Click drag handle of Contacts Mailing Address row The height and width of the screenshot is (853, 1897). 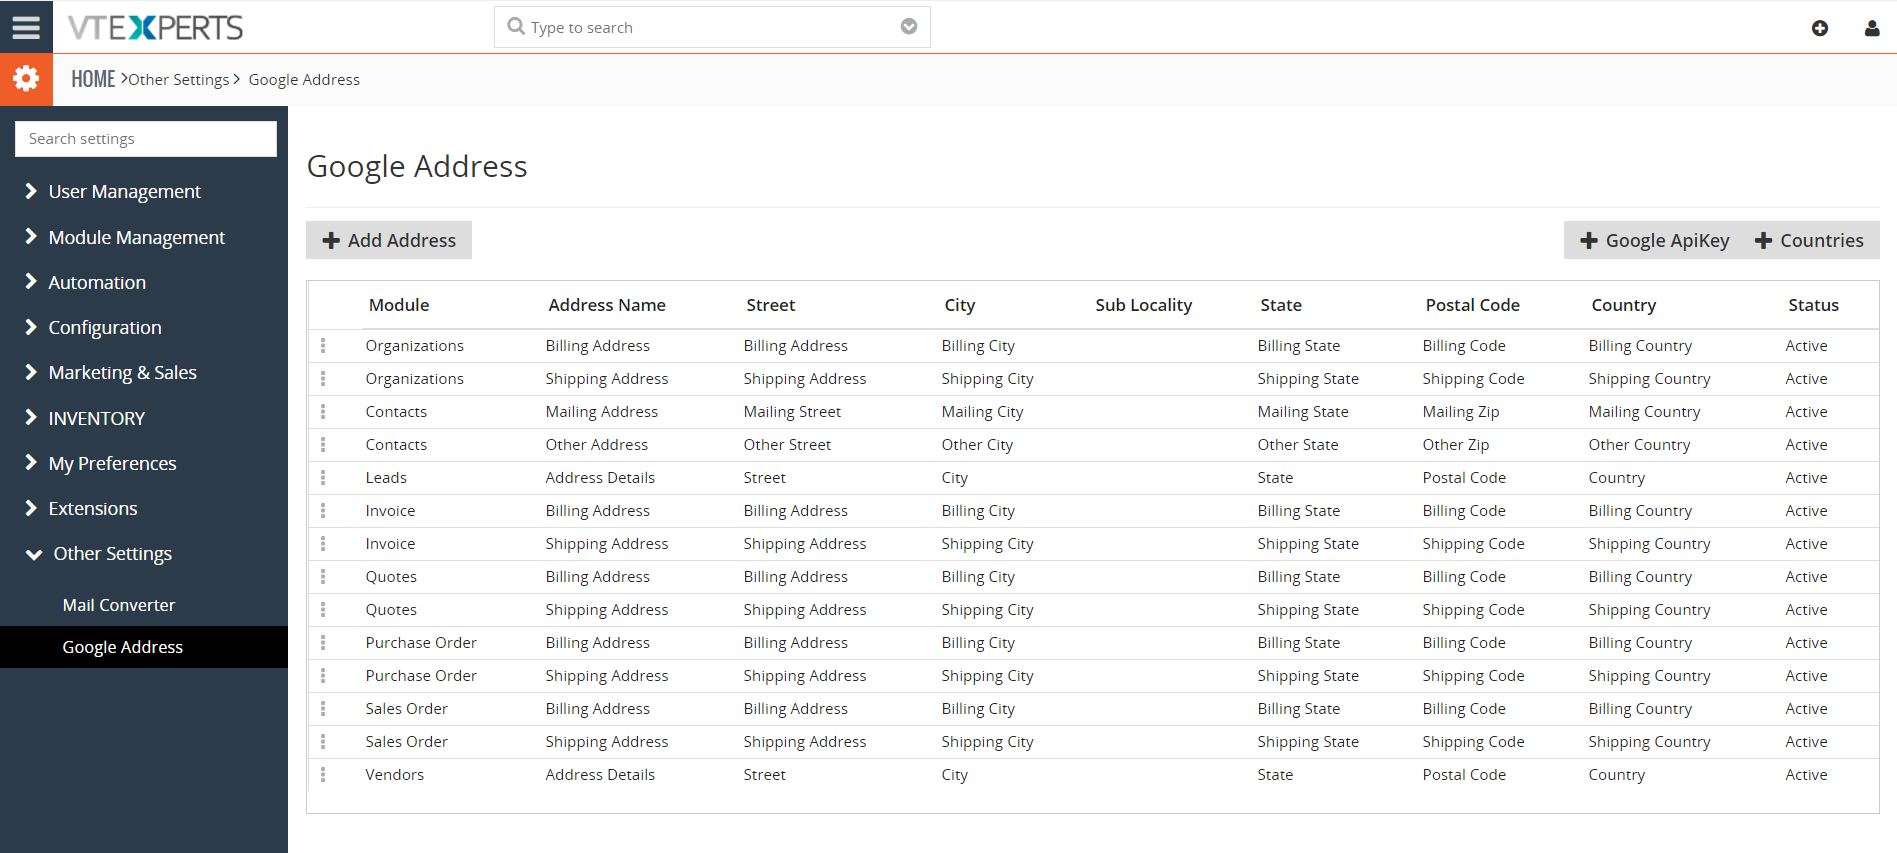point(323,411)
